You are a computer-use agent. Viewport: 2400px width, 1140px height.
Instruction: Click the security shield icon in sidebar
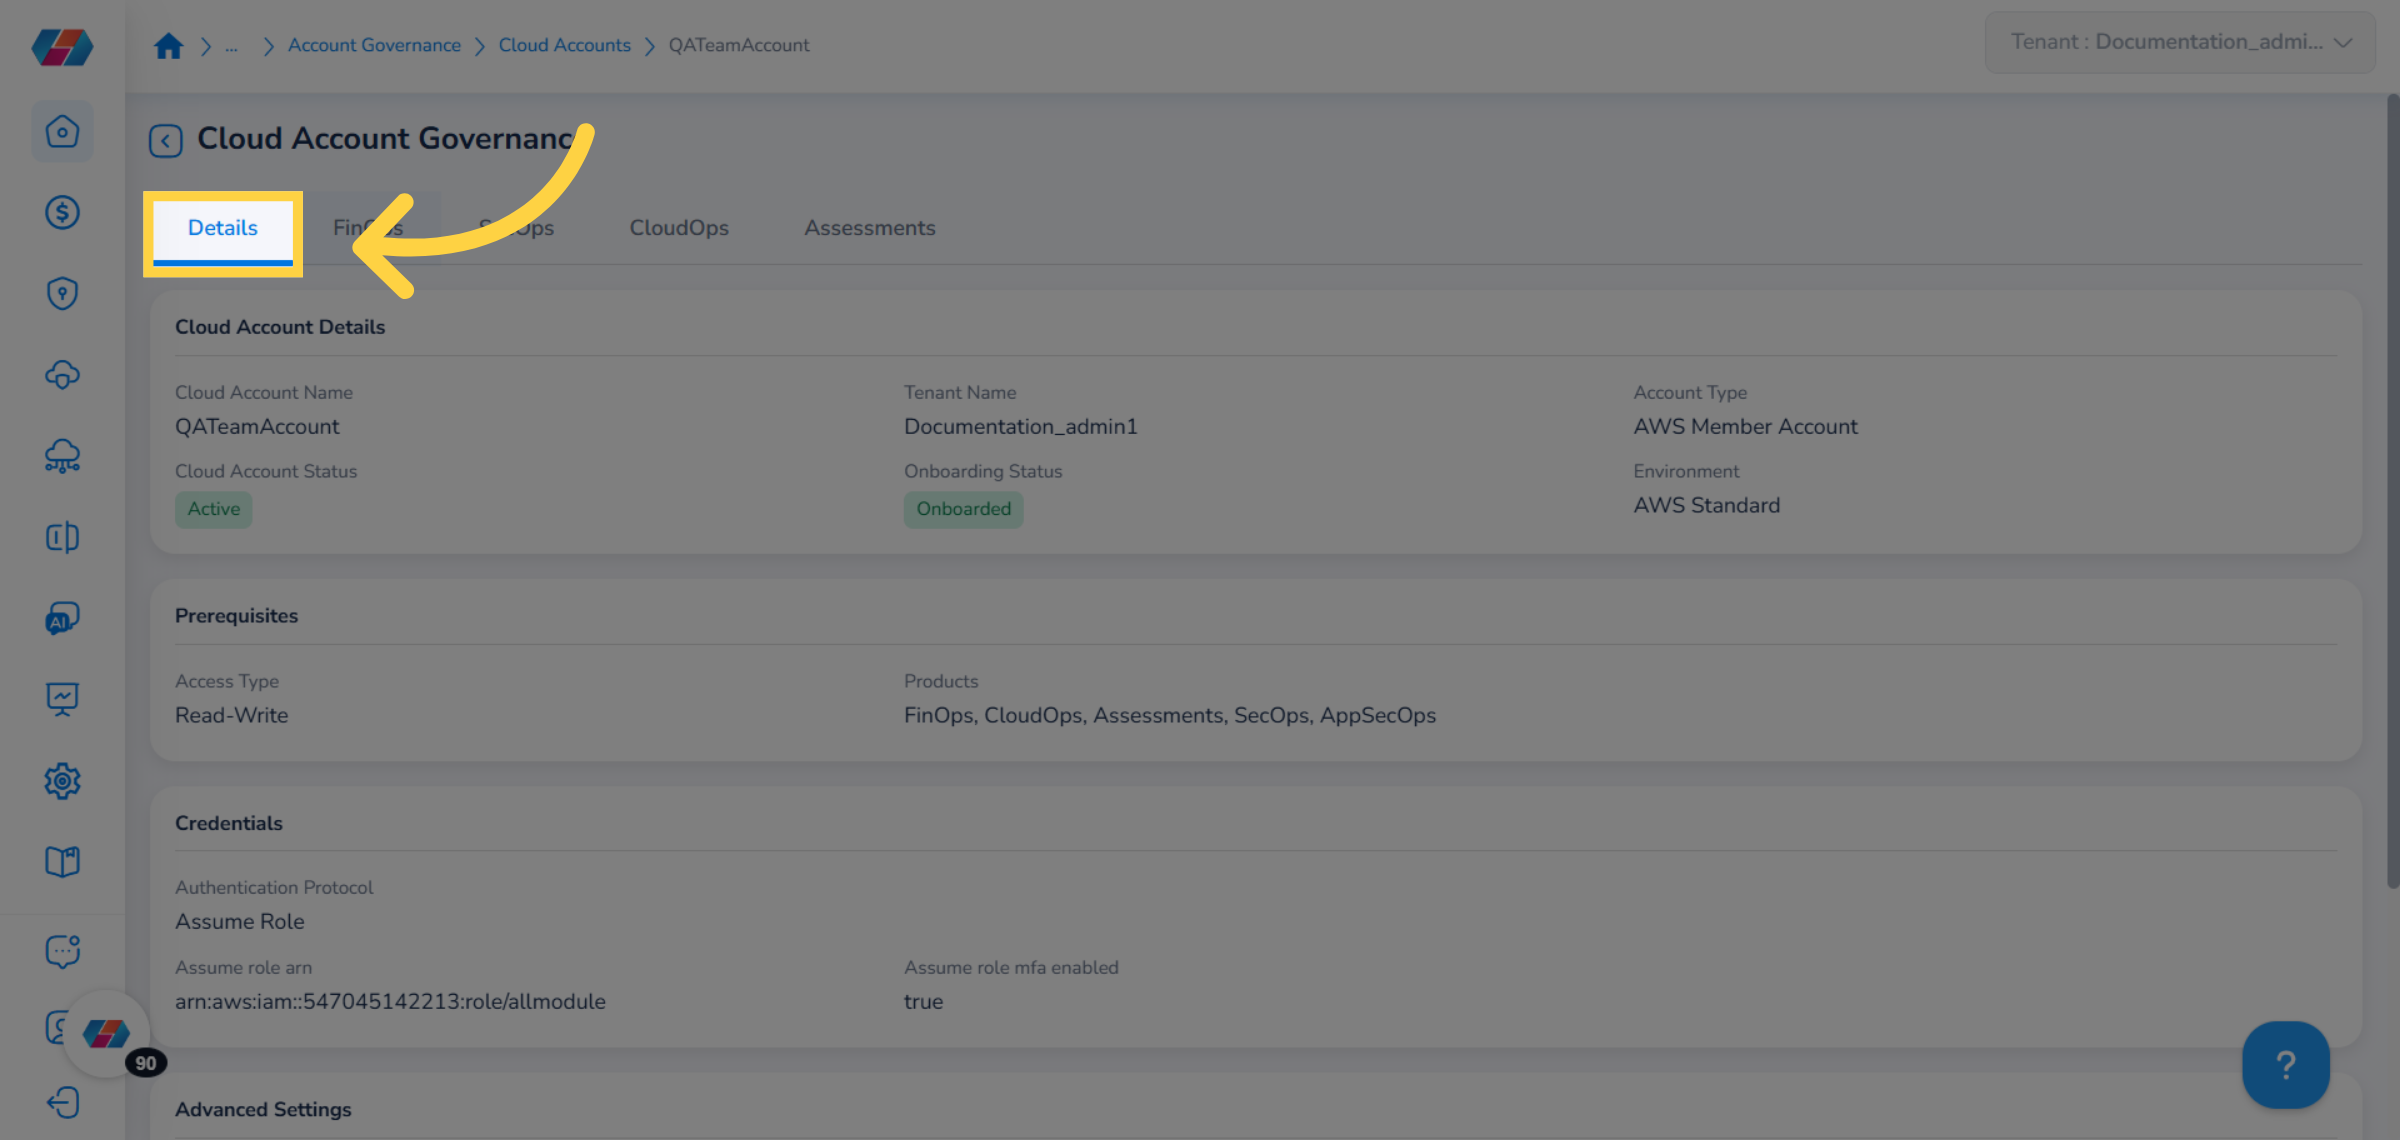coord(62,293)
